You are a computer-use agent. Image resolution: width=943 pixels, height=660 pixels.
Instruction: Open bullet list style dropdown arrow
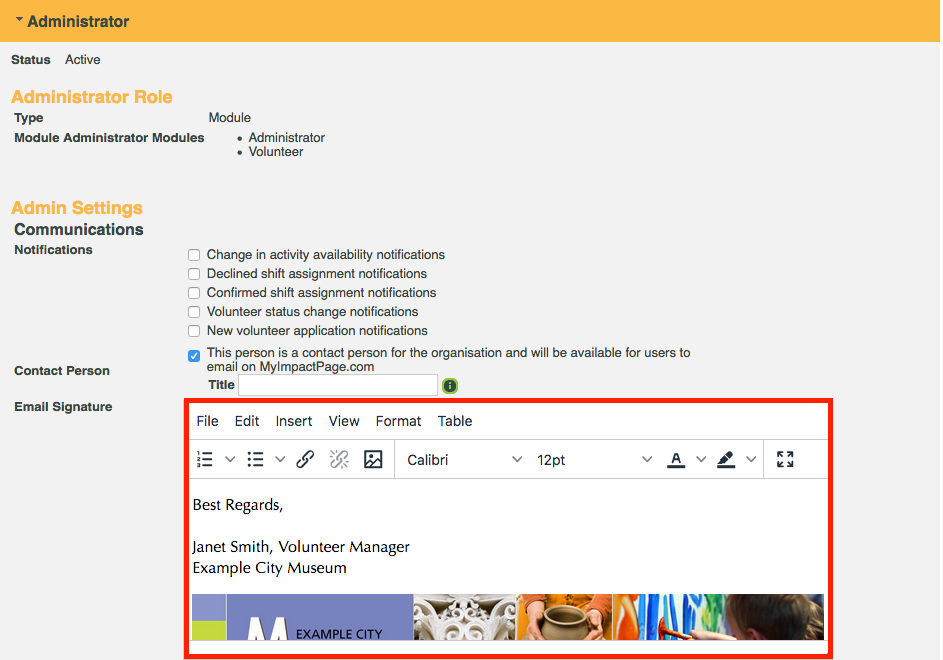click(280, 460)
